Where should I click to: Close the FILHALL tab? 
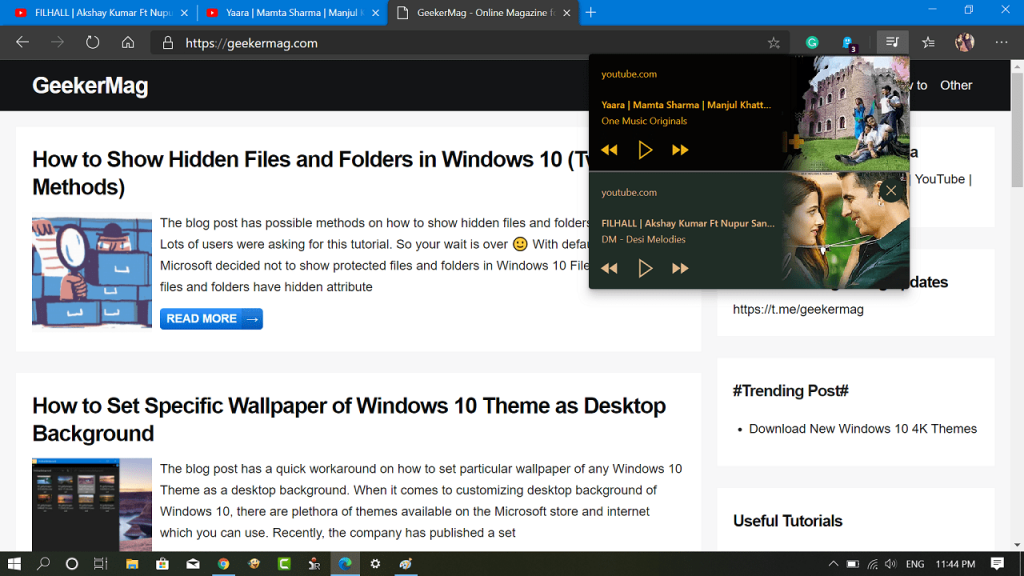184,12
